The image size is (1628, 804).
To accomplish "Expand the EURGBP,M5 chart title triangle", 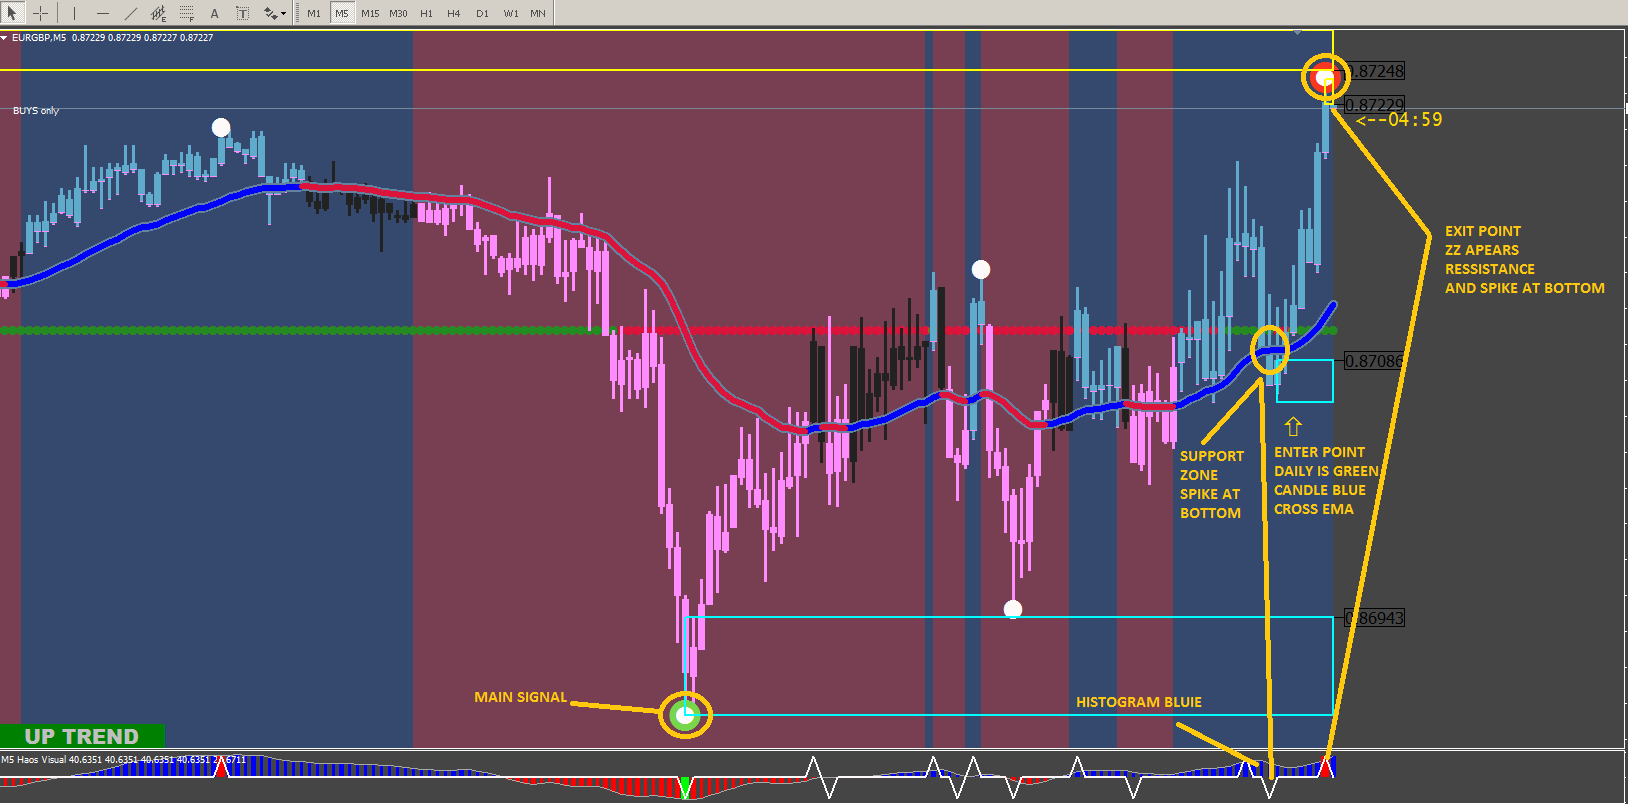I will pos(4,38).
